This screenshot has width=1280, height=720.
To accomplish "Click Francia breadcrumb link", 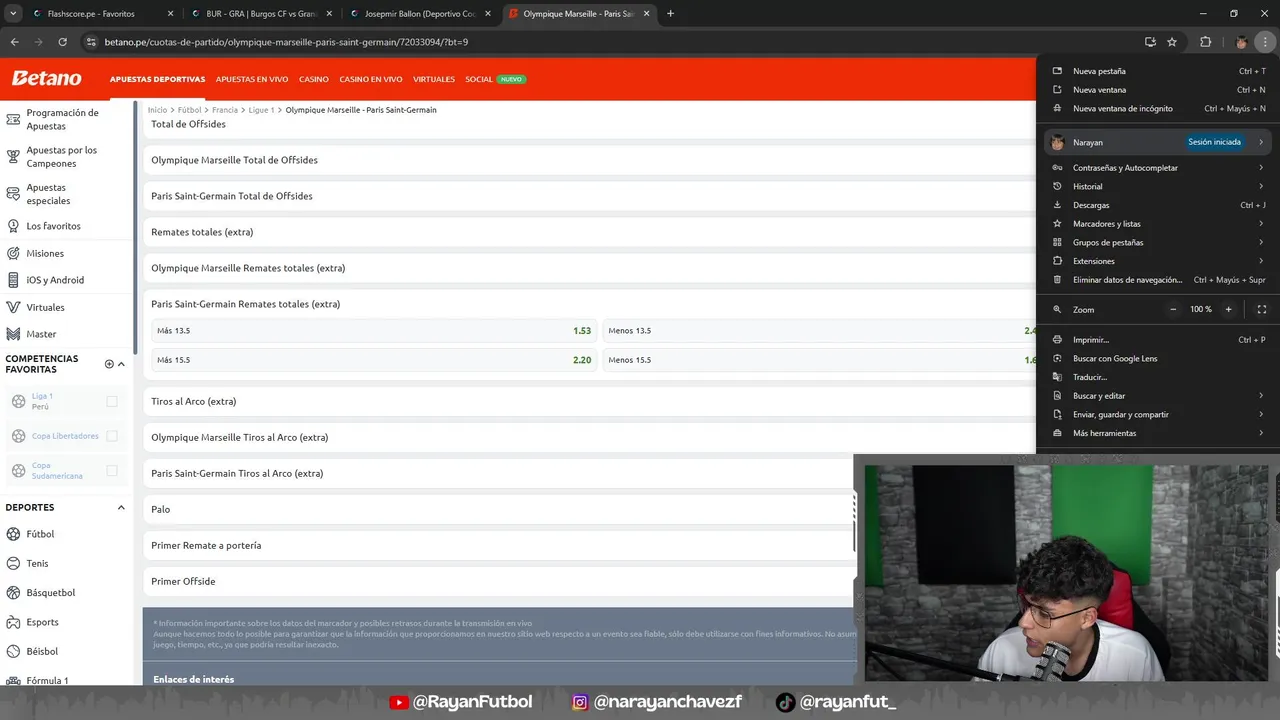I will [x=225, y=110].
